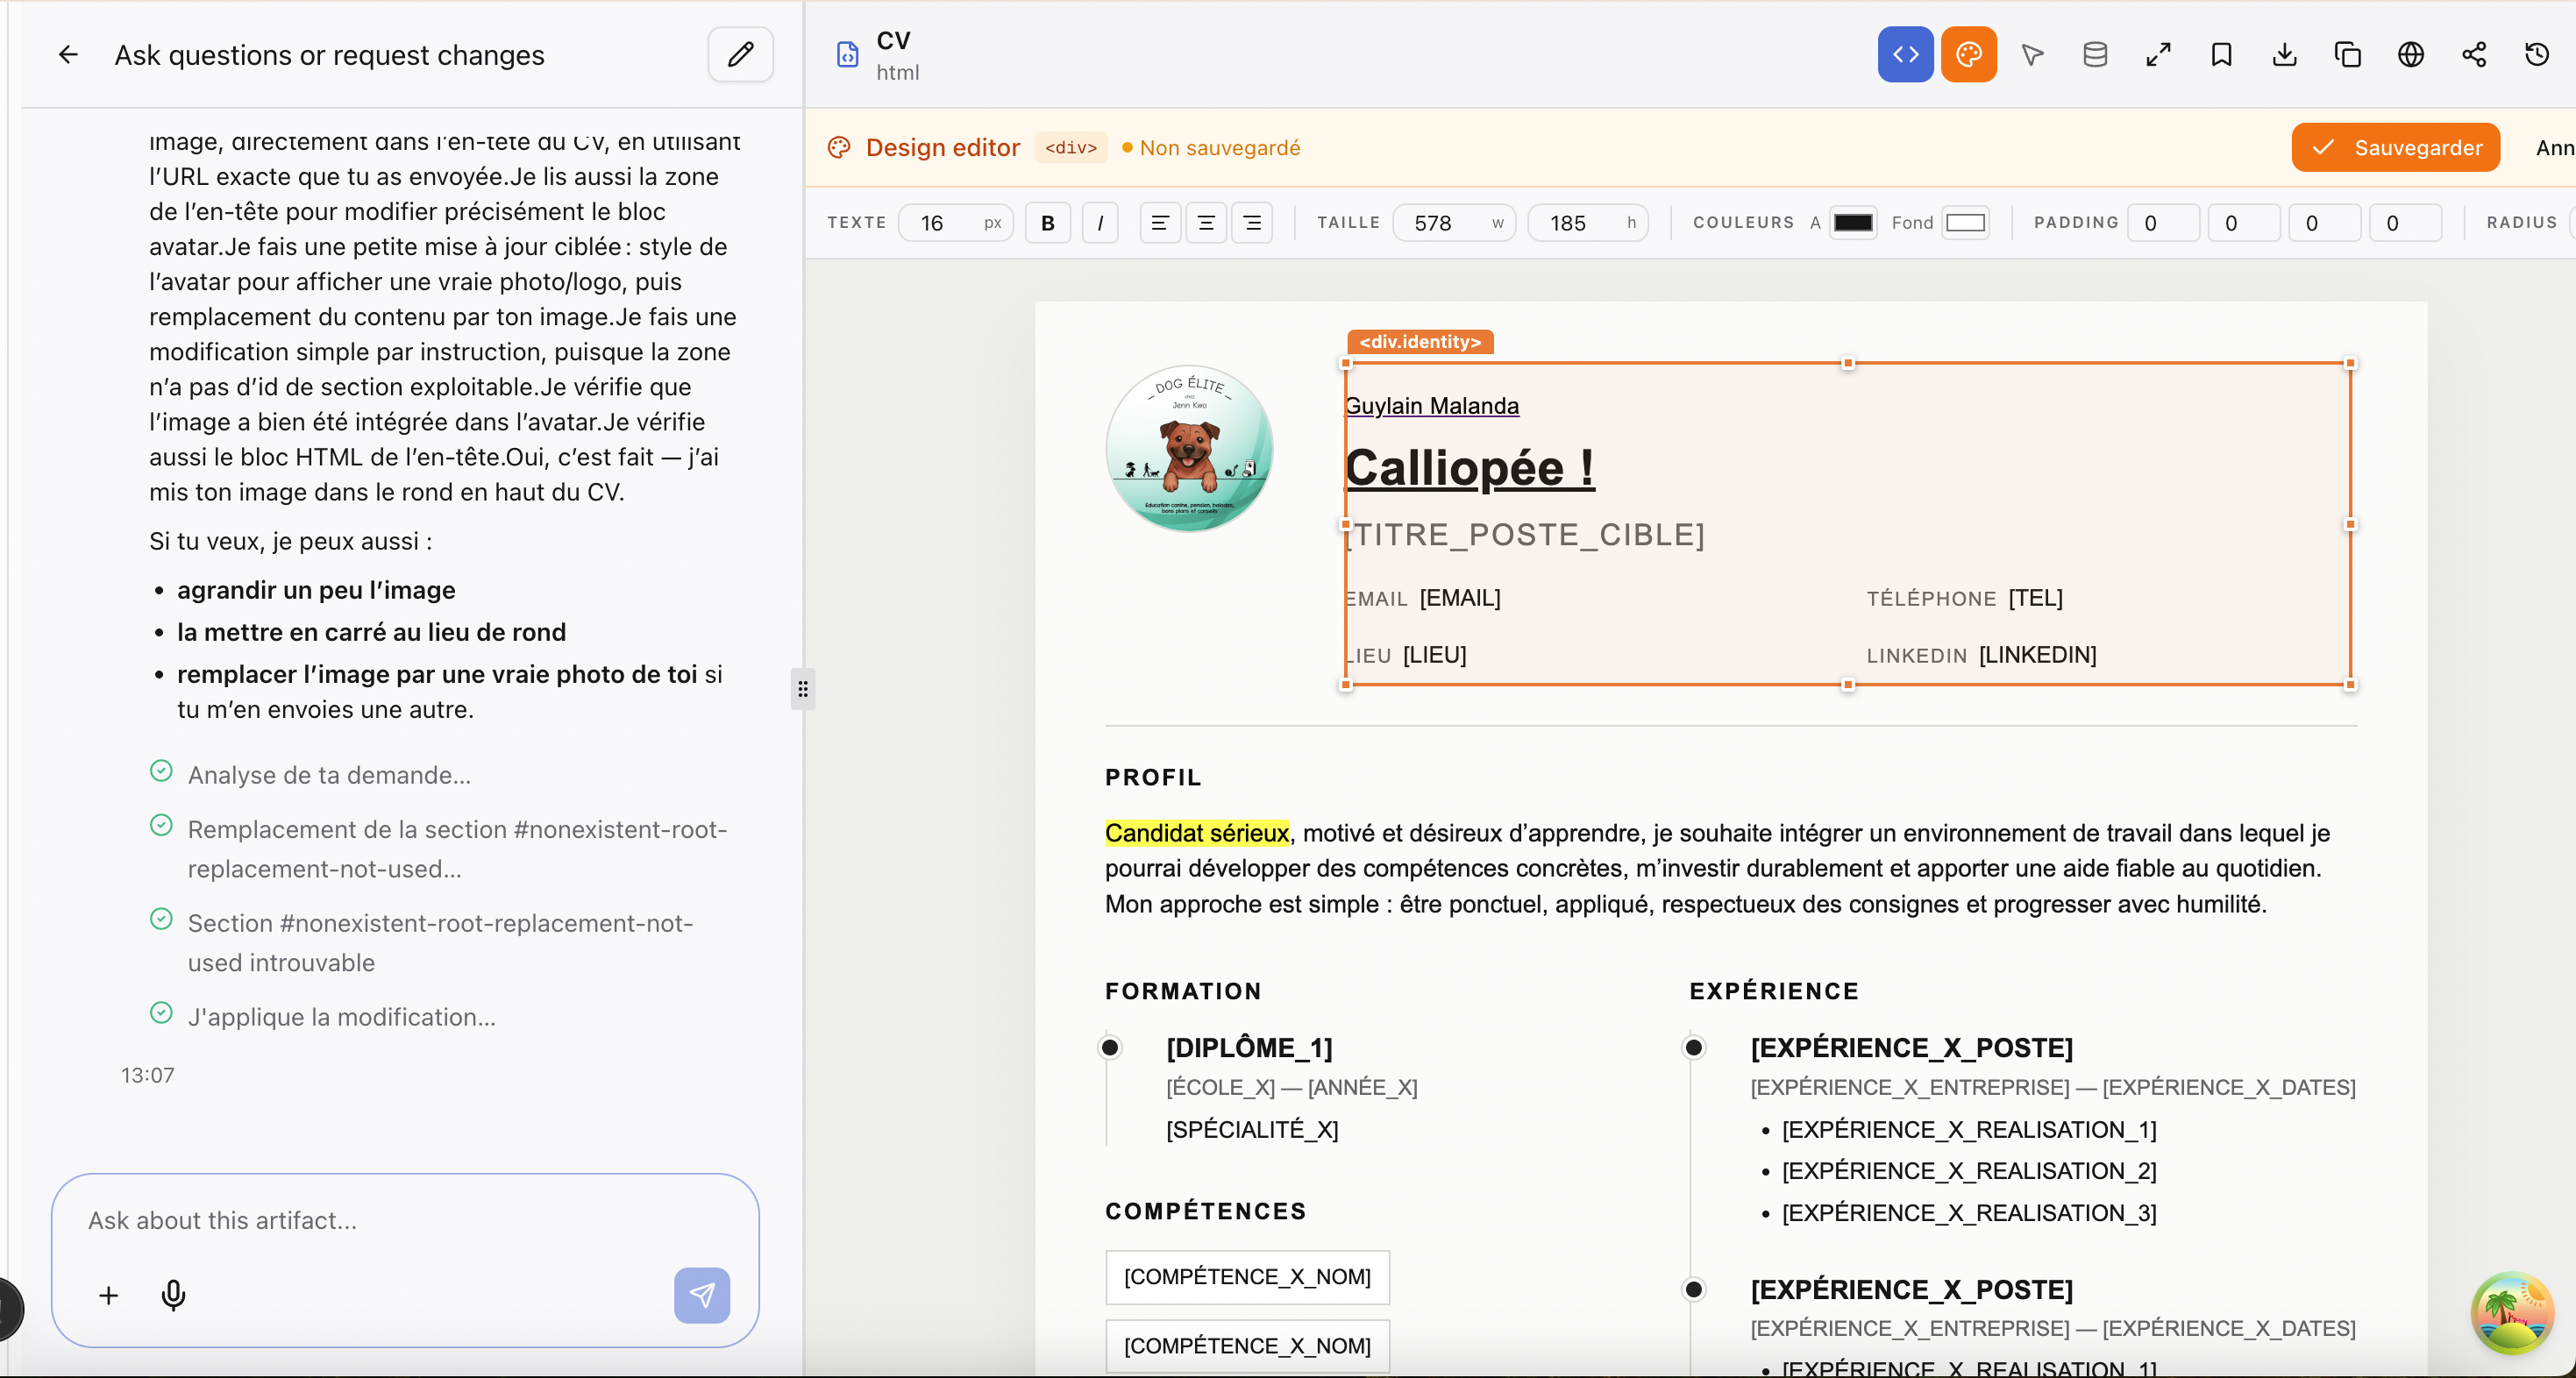Click the bookmark icon
The image size is (2576, 1378).
point(2221,54)
